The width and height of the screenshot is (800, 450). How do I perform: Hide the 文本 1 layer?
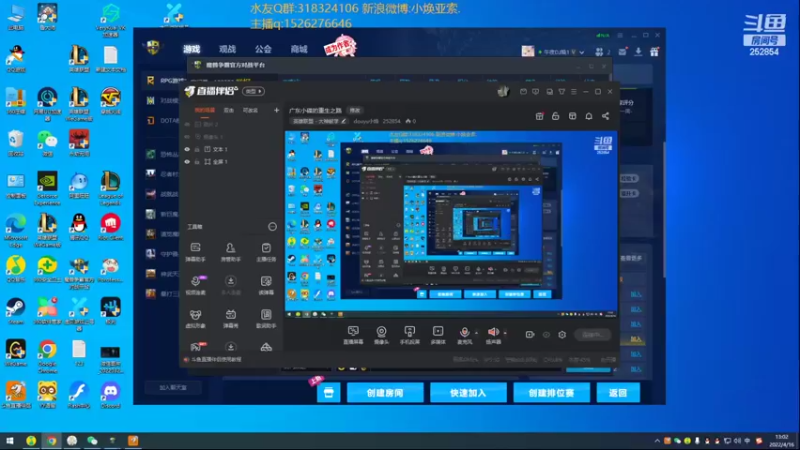[x=187, y=149]
